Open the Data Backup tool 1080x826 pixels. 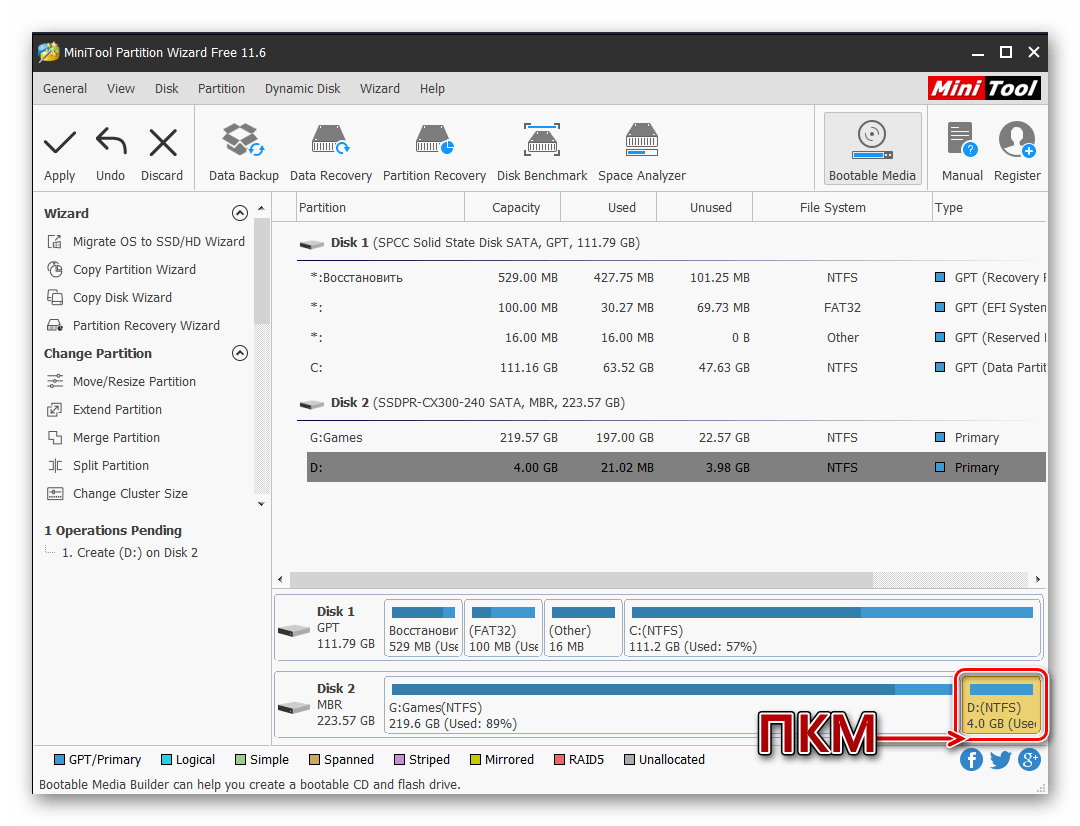coord(243,143)
